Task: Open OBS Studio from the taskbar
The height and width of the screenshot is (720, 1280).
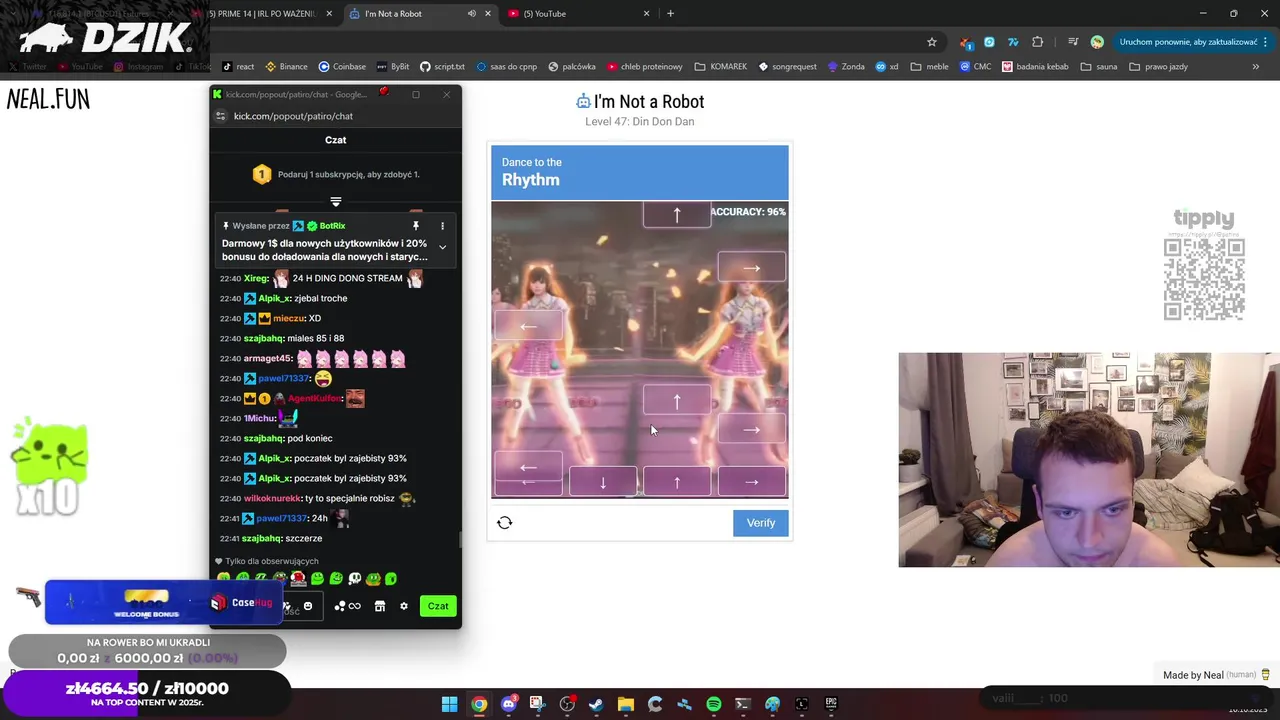Action: [x=567, y=704]
